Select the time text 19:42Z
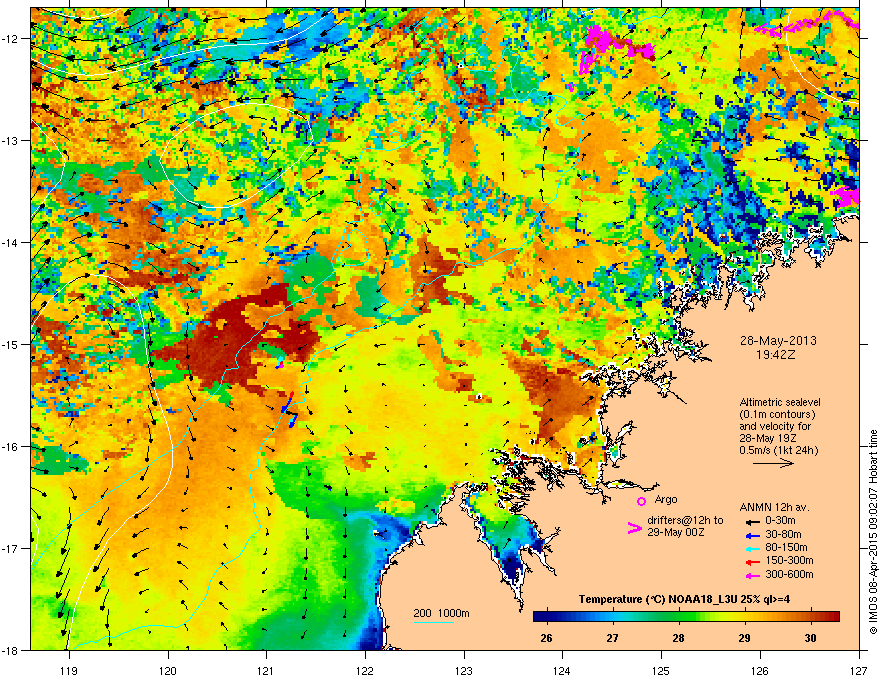Screen dimensions: 880x680 (x=776, y=355)
